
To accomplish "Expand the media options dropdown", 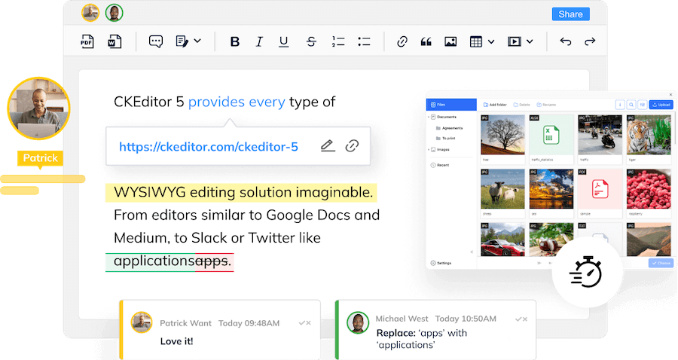I will (x=530, y=41).
